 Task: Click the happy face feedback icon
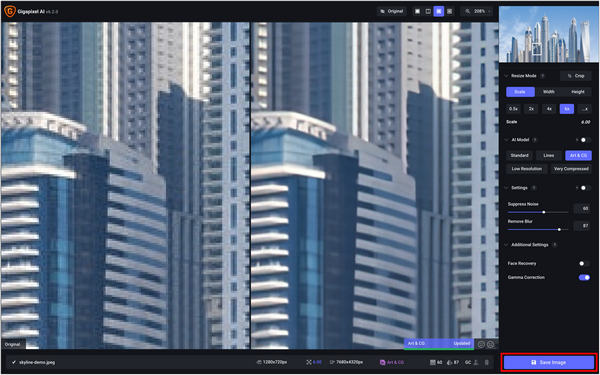point(481,344)
